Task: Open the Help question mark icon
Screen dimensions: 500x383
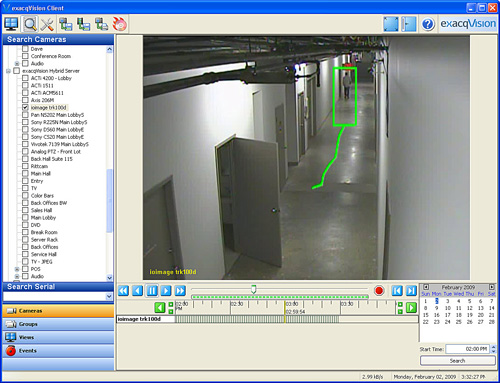Action: click(428, 24)
